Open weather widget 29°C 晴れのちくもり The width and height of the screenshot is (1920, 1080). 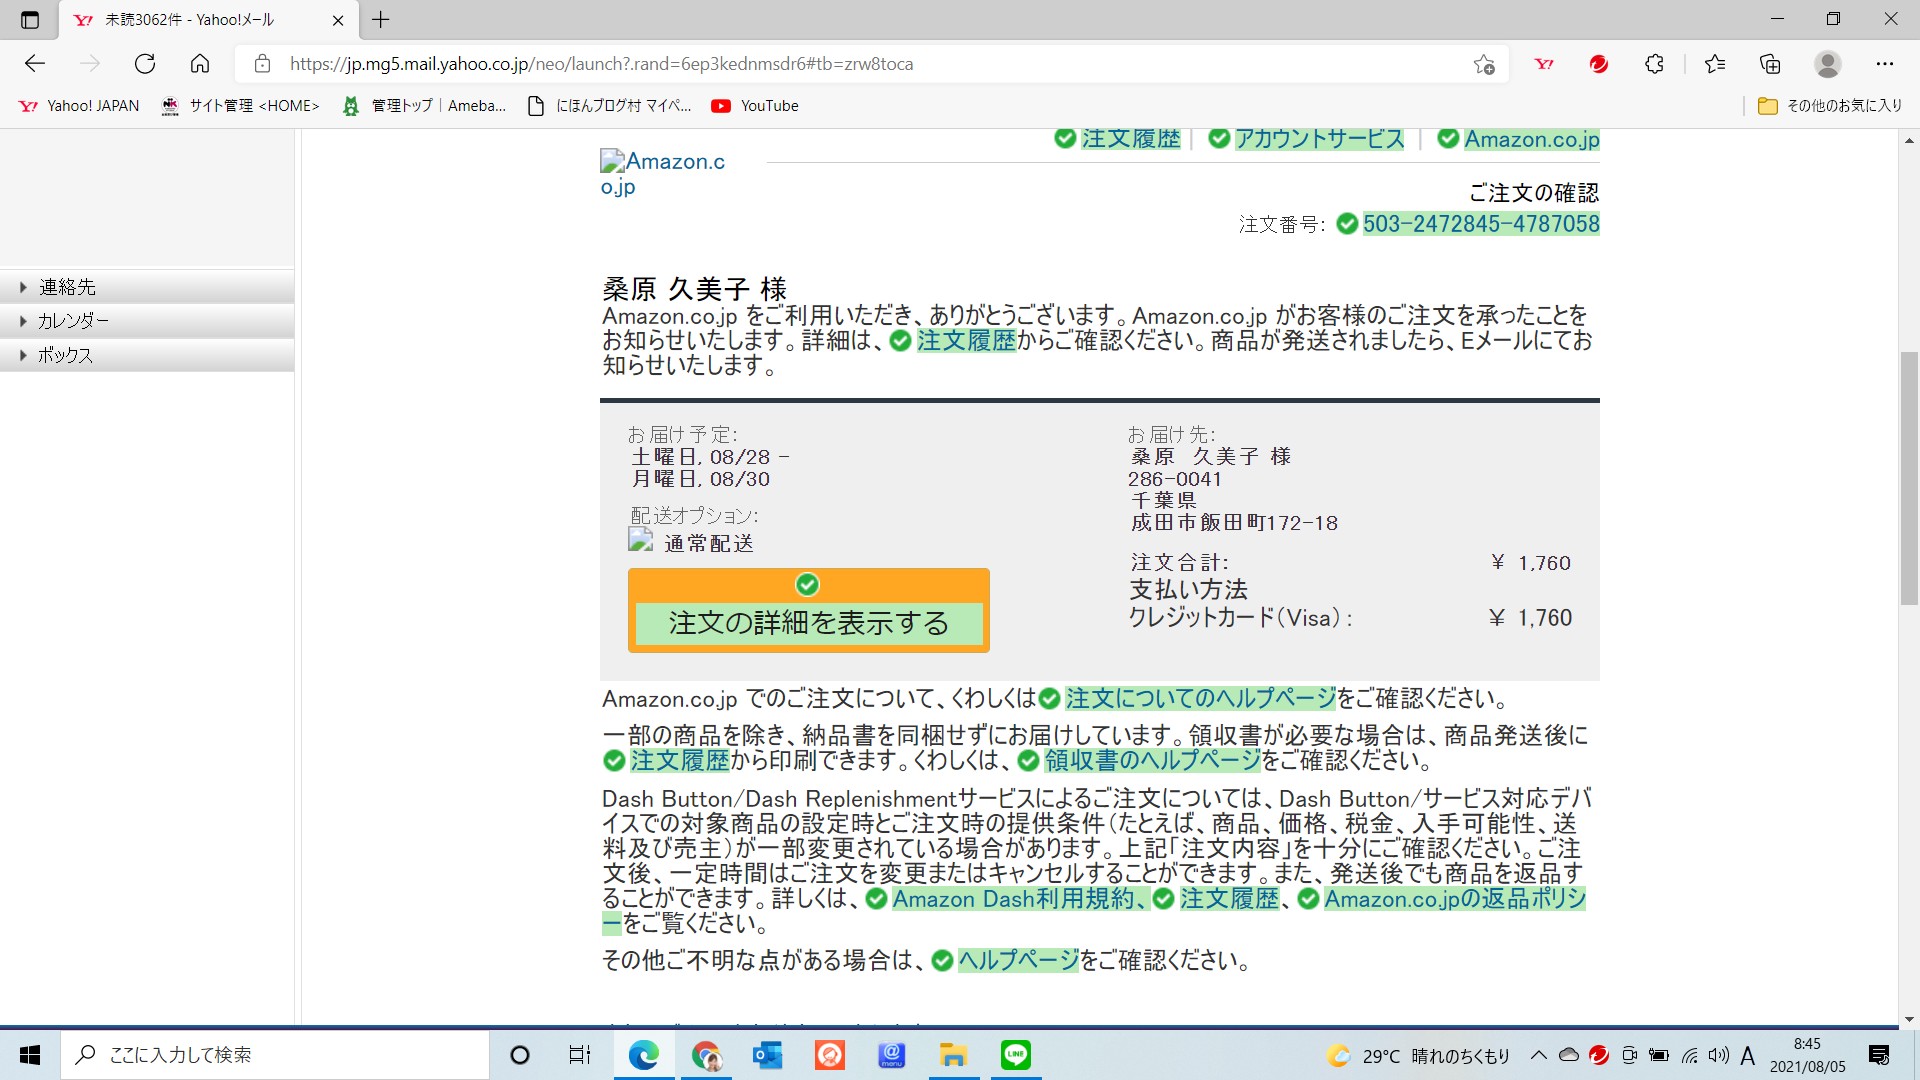(1418, 1056)
